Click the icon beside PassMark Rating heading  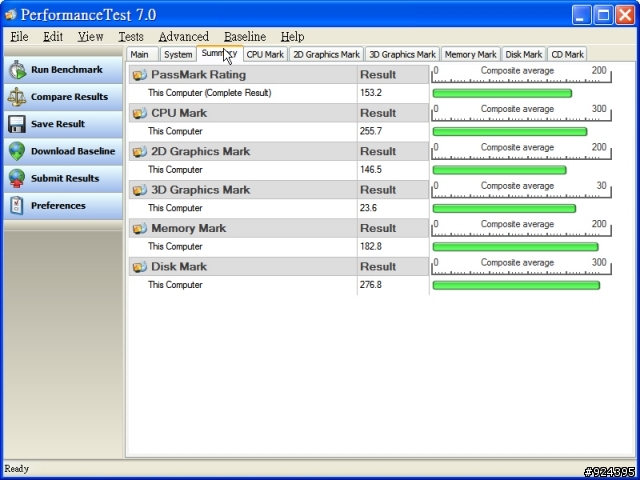(140, 75)
